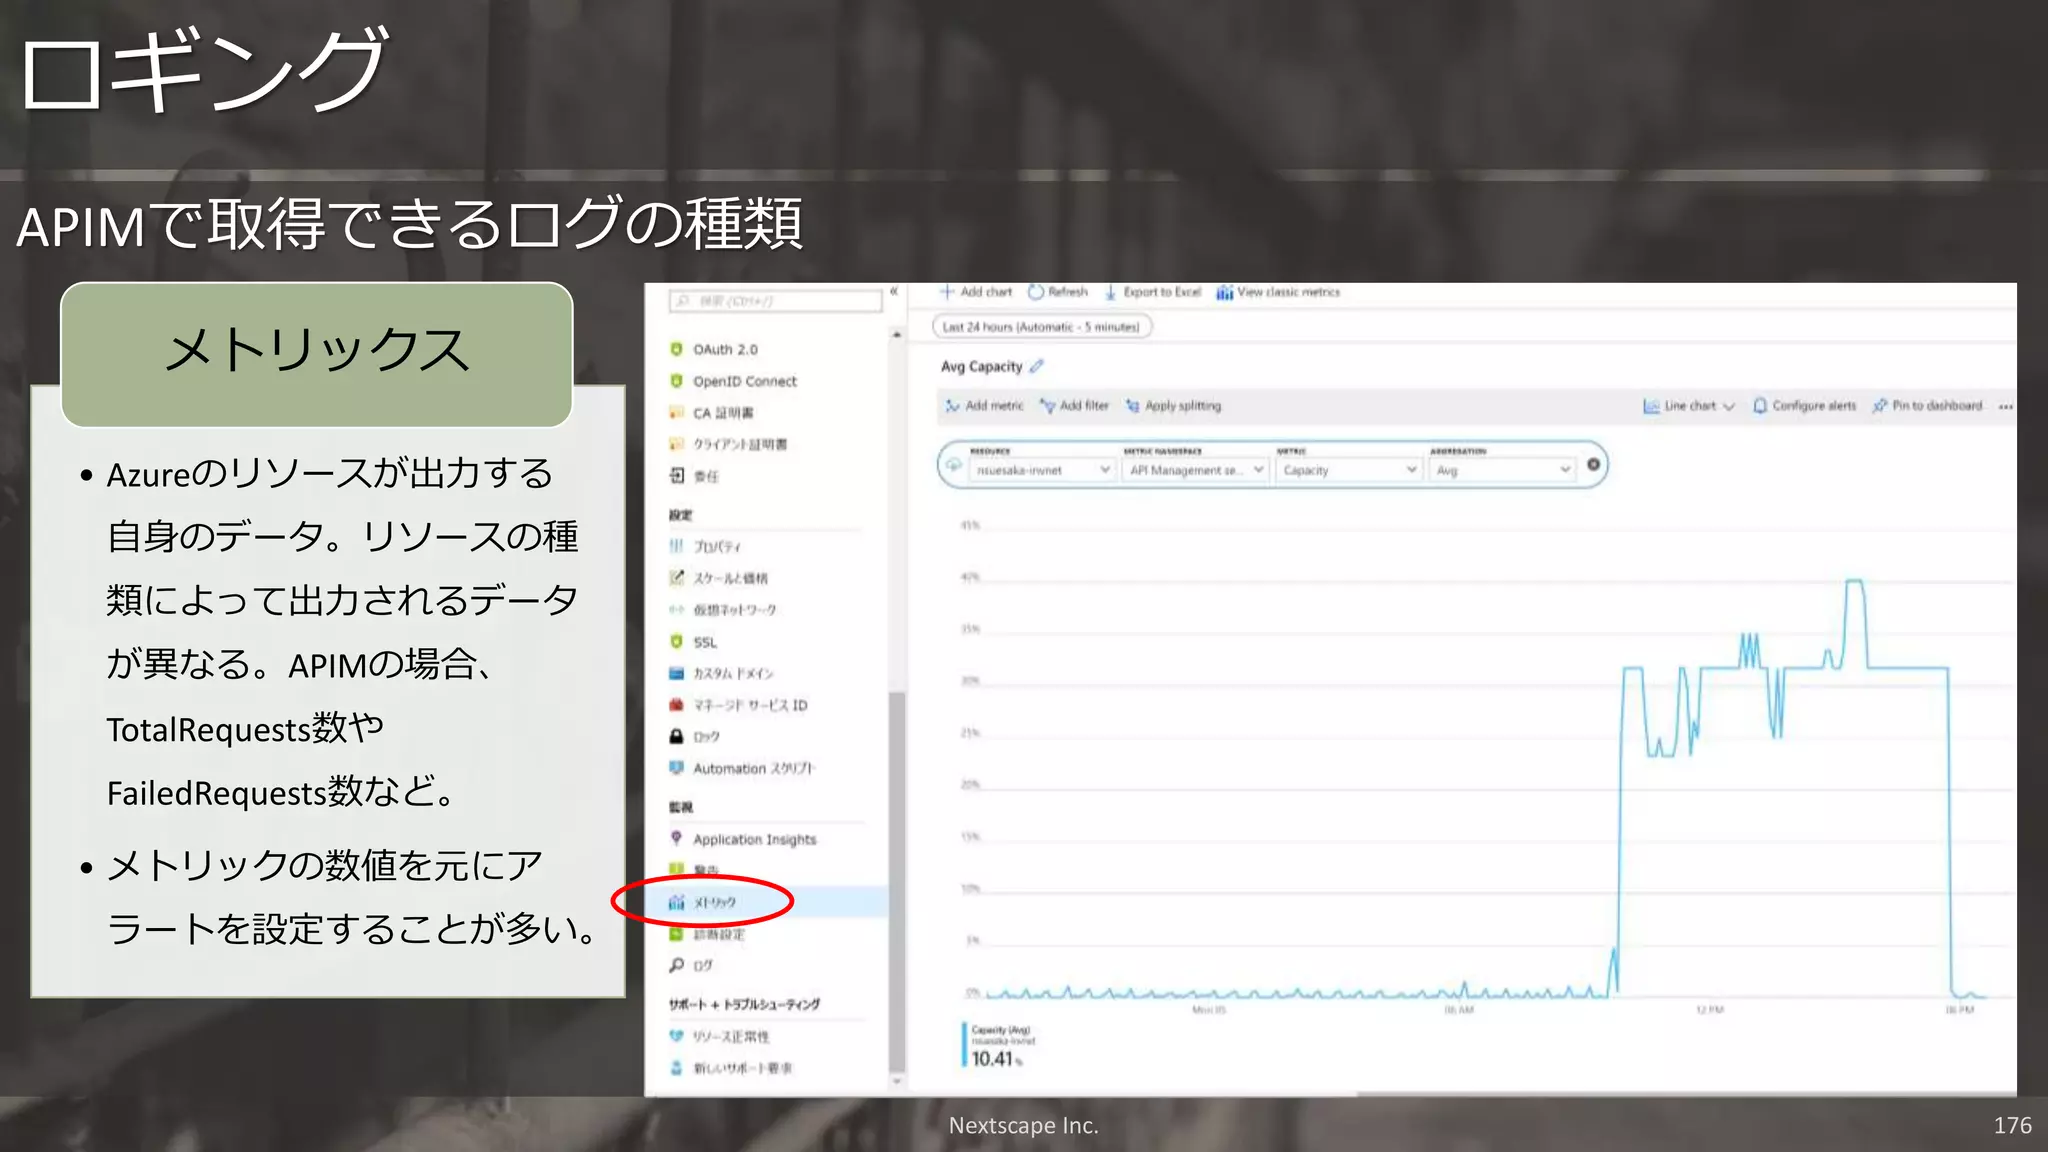
Task: Open the クライアント証明書 icon
Action: tap(676, 444)
